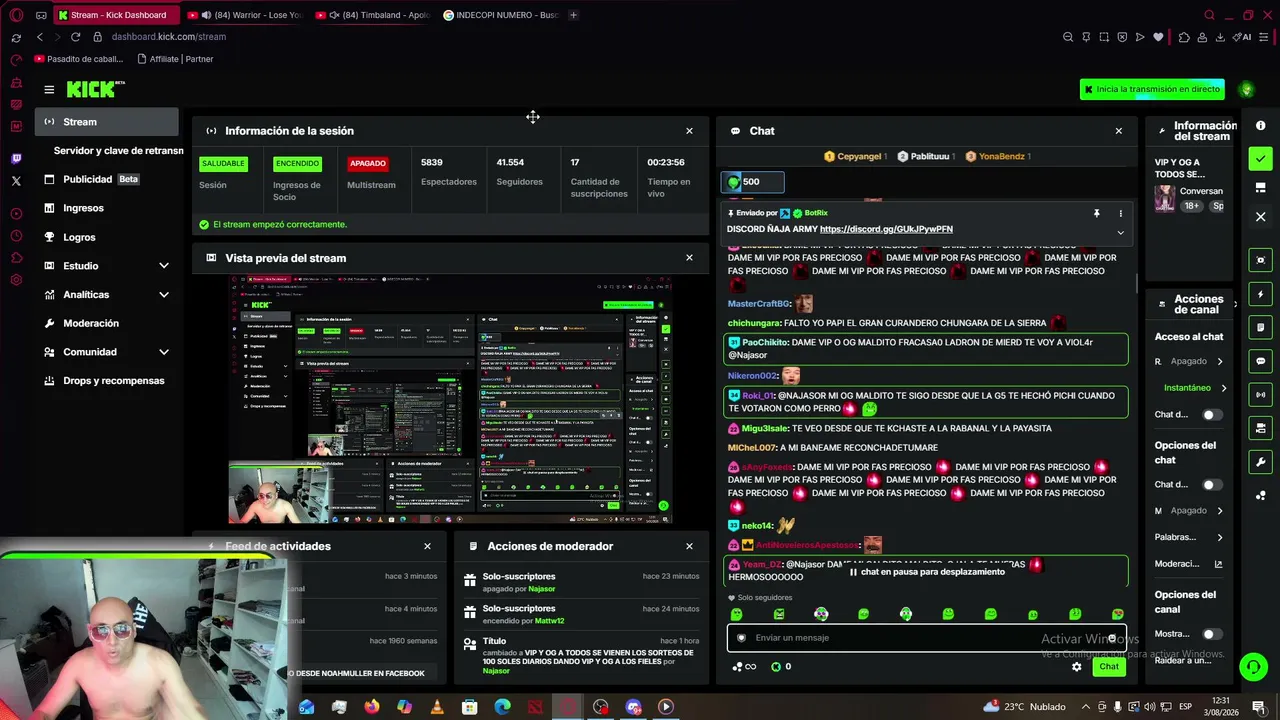Open Firefox from the taskbar
The height and width of the screenshot is (720, 1280).
[x=372, y=707]
